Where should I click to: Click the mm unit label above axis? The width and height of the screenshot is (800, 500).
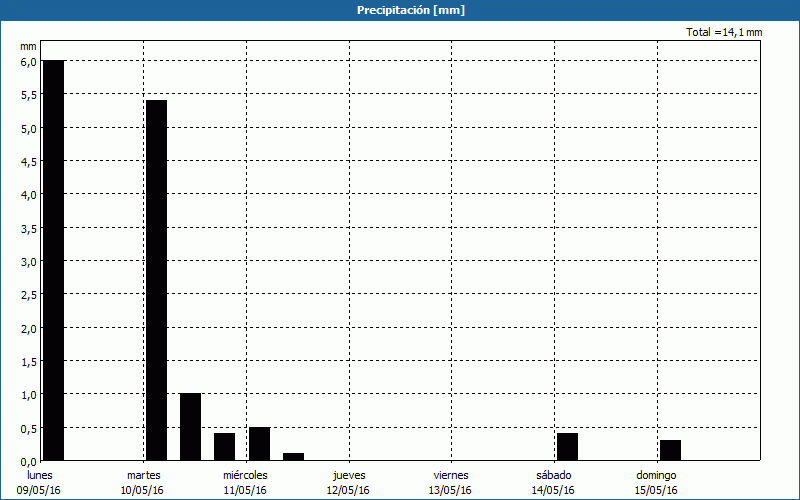coord(29,46)
